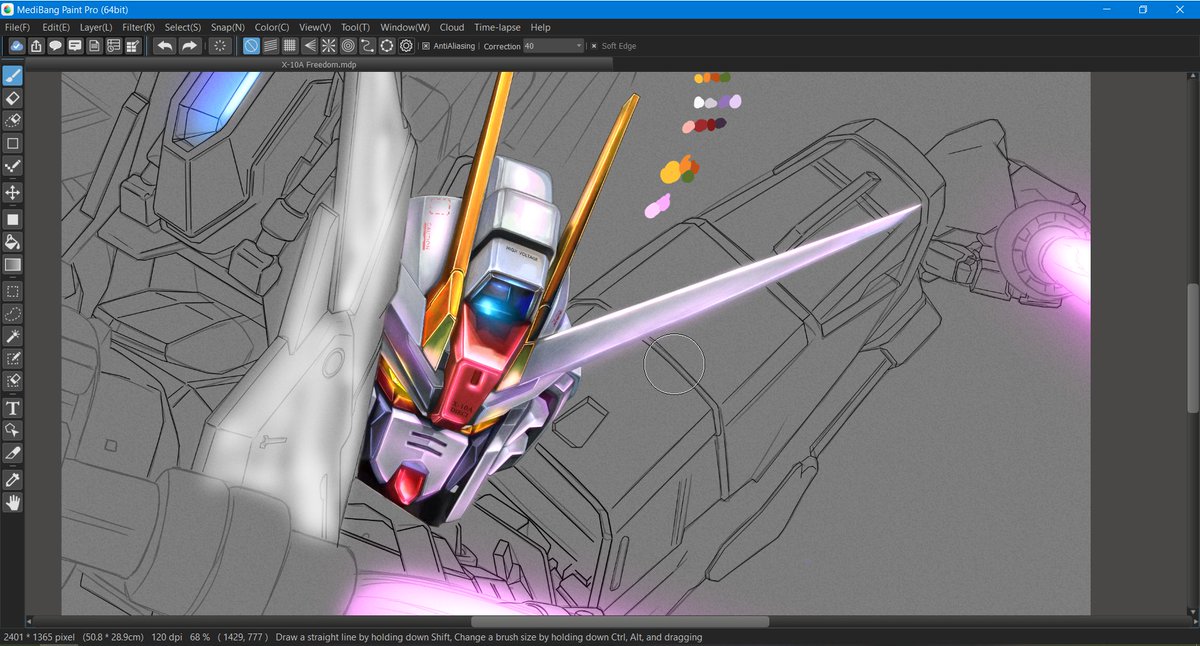Select the Lasso tool
The width and height of the screenshot is (1200, 646).
pyautogui.click(x=13, y=314)
